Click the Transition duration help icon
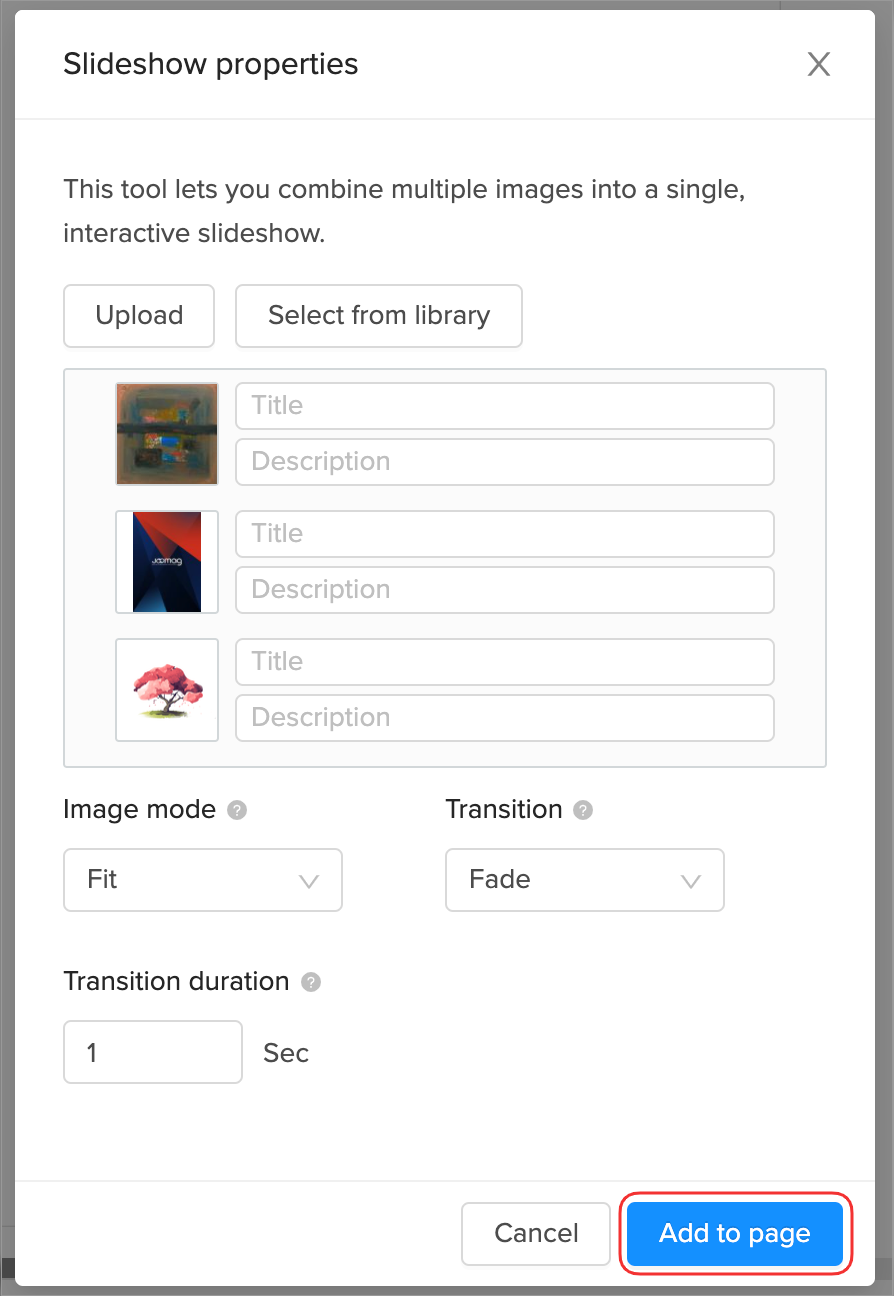Screen dimensions: 894x1296 pyautogui.click(x=311, y=982)
